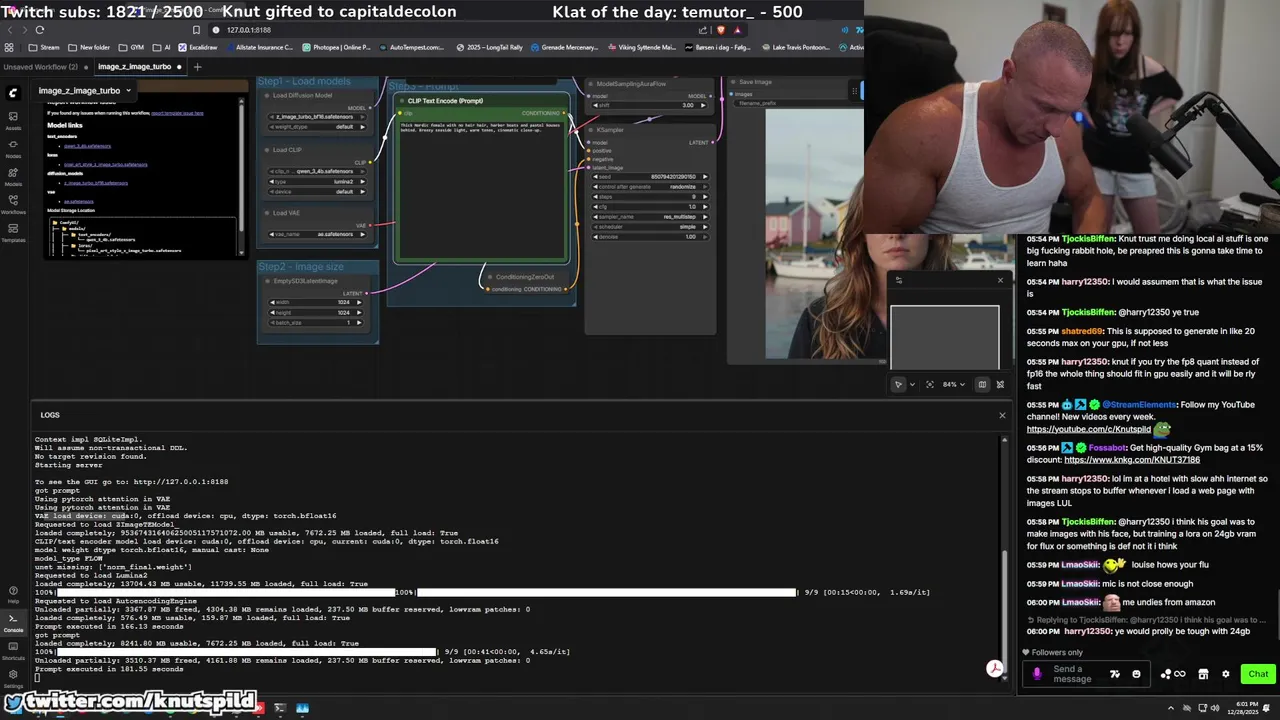Screen dimensions: 1280x720
Task: Click the fit view icon
Action: [x=929, y=384]
